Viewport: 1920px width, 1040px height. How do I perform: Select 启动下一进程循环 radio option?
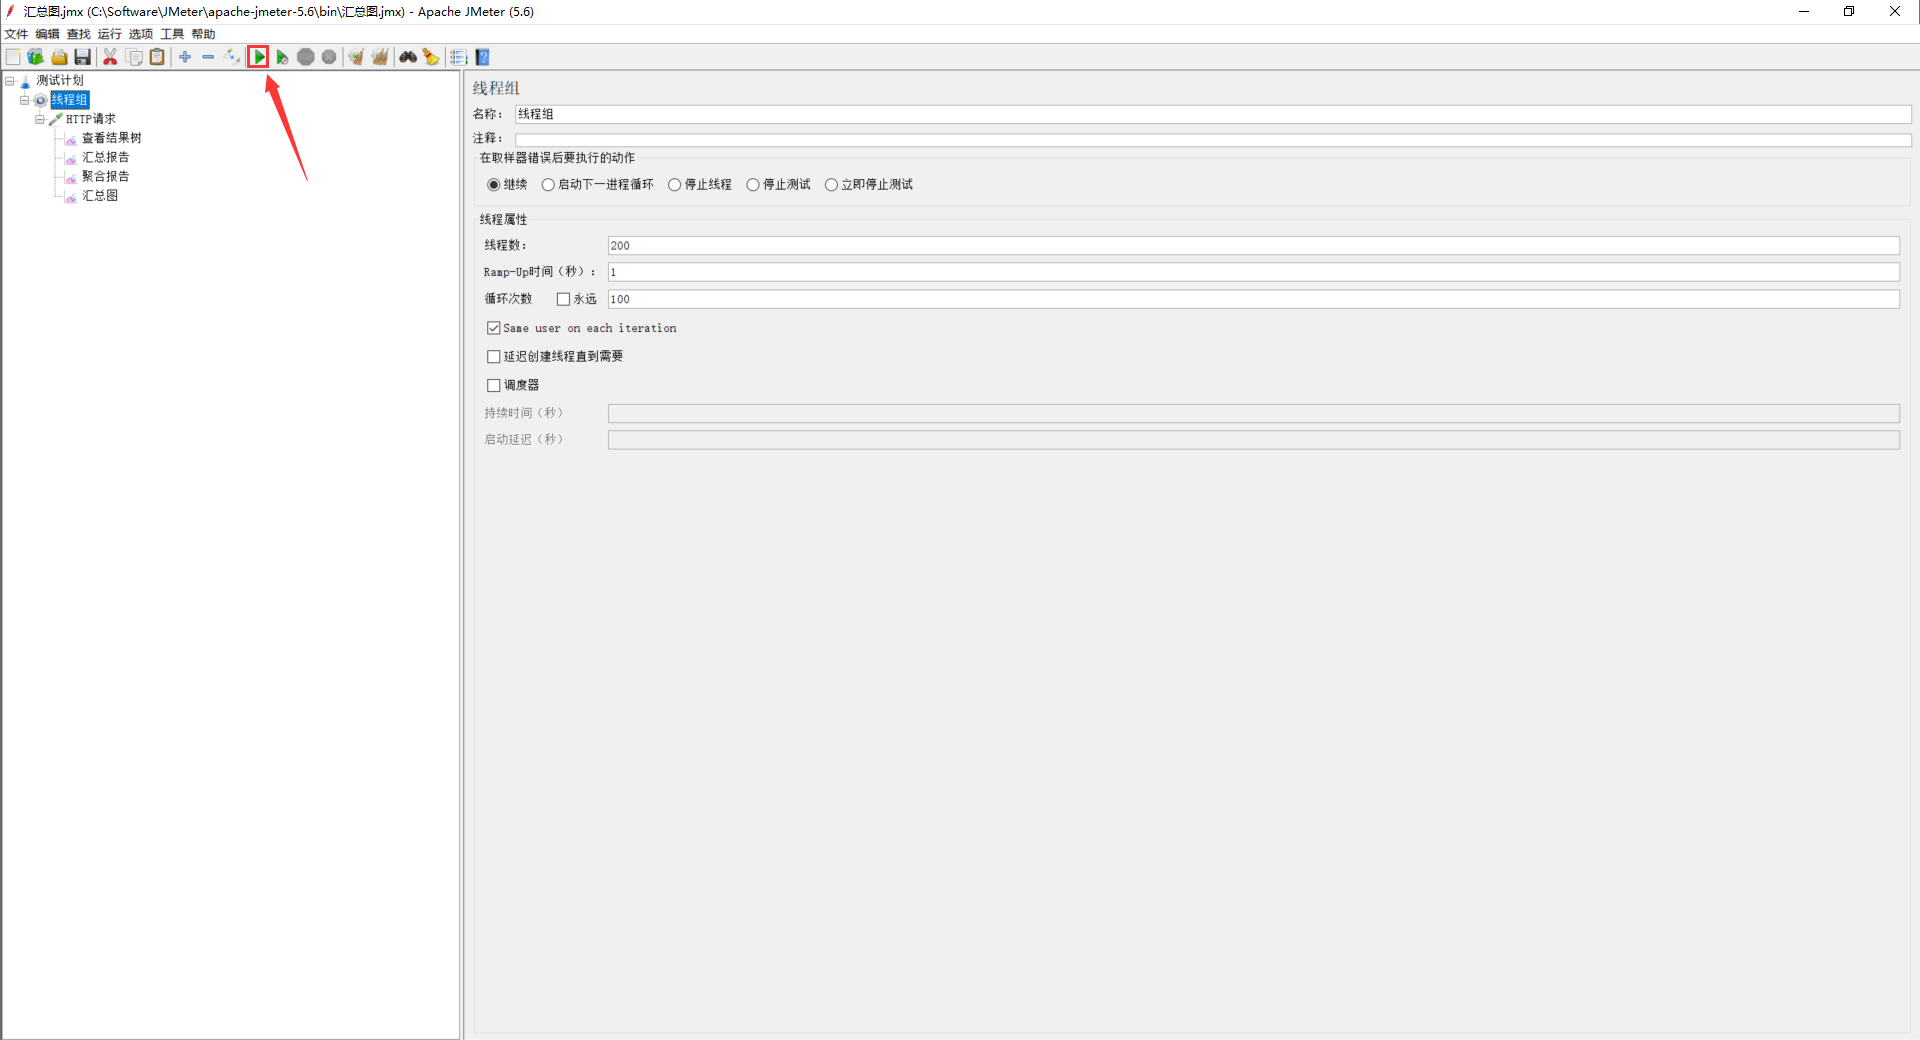[548, 185]
